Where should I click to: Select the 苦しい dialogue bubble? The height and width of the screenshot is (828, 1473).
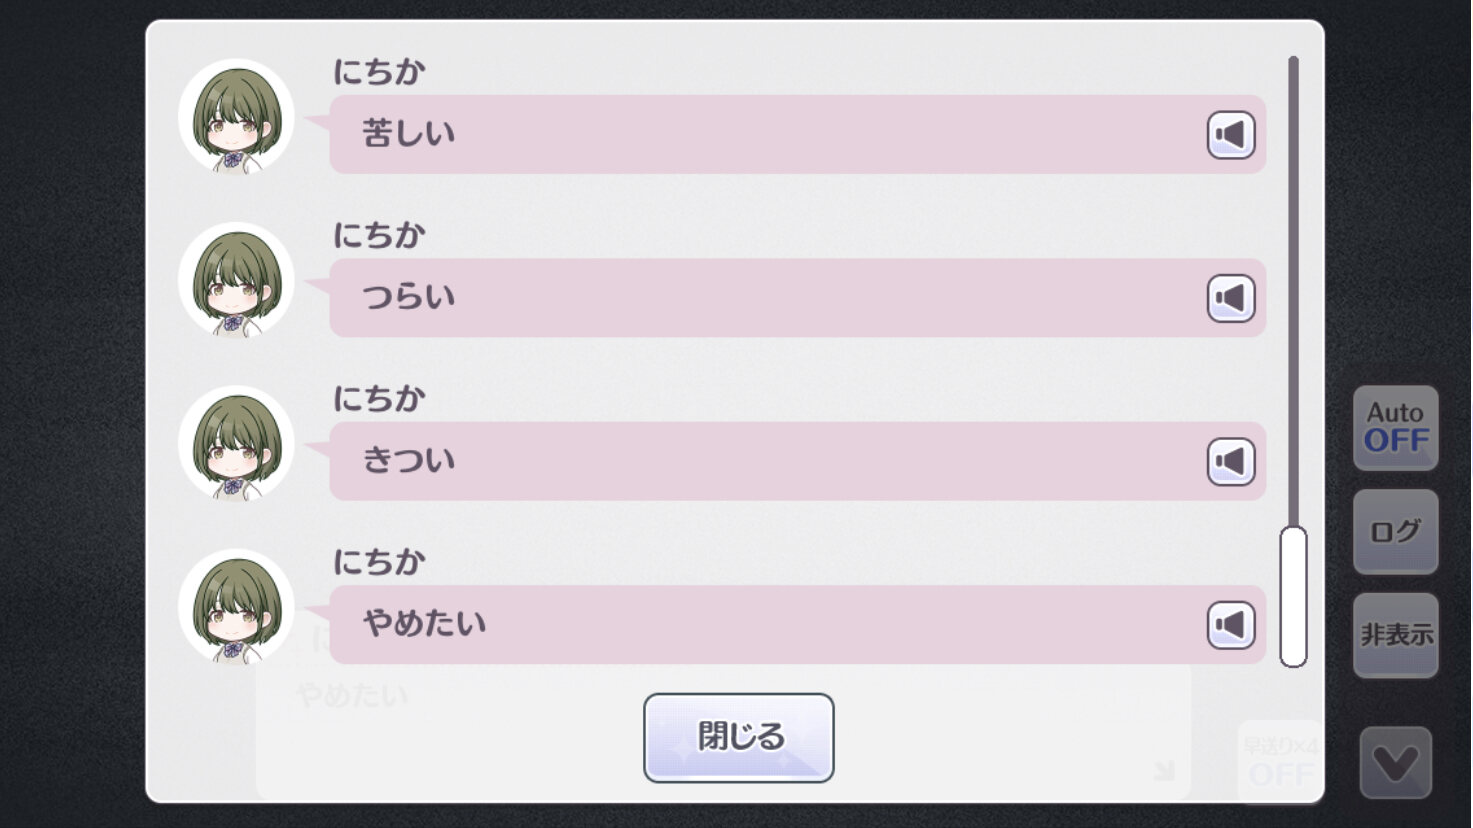pyautogui.click(x=797, y=135)
